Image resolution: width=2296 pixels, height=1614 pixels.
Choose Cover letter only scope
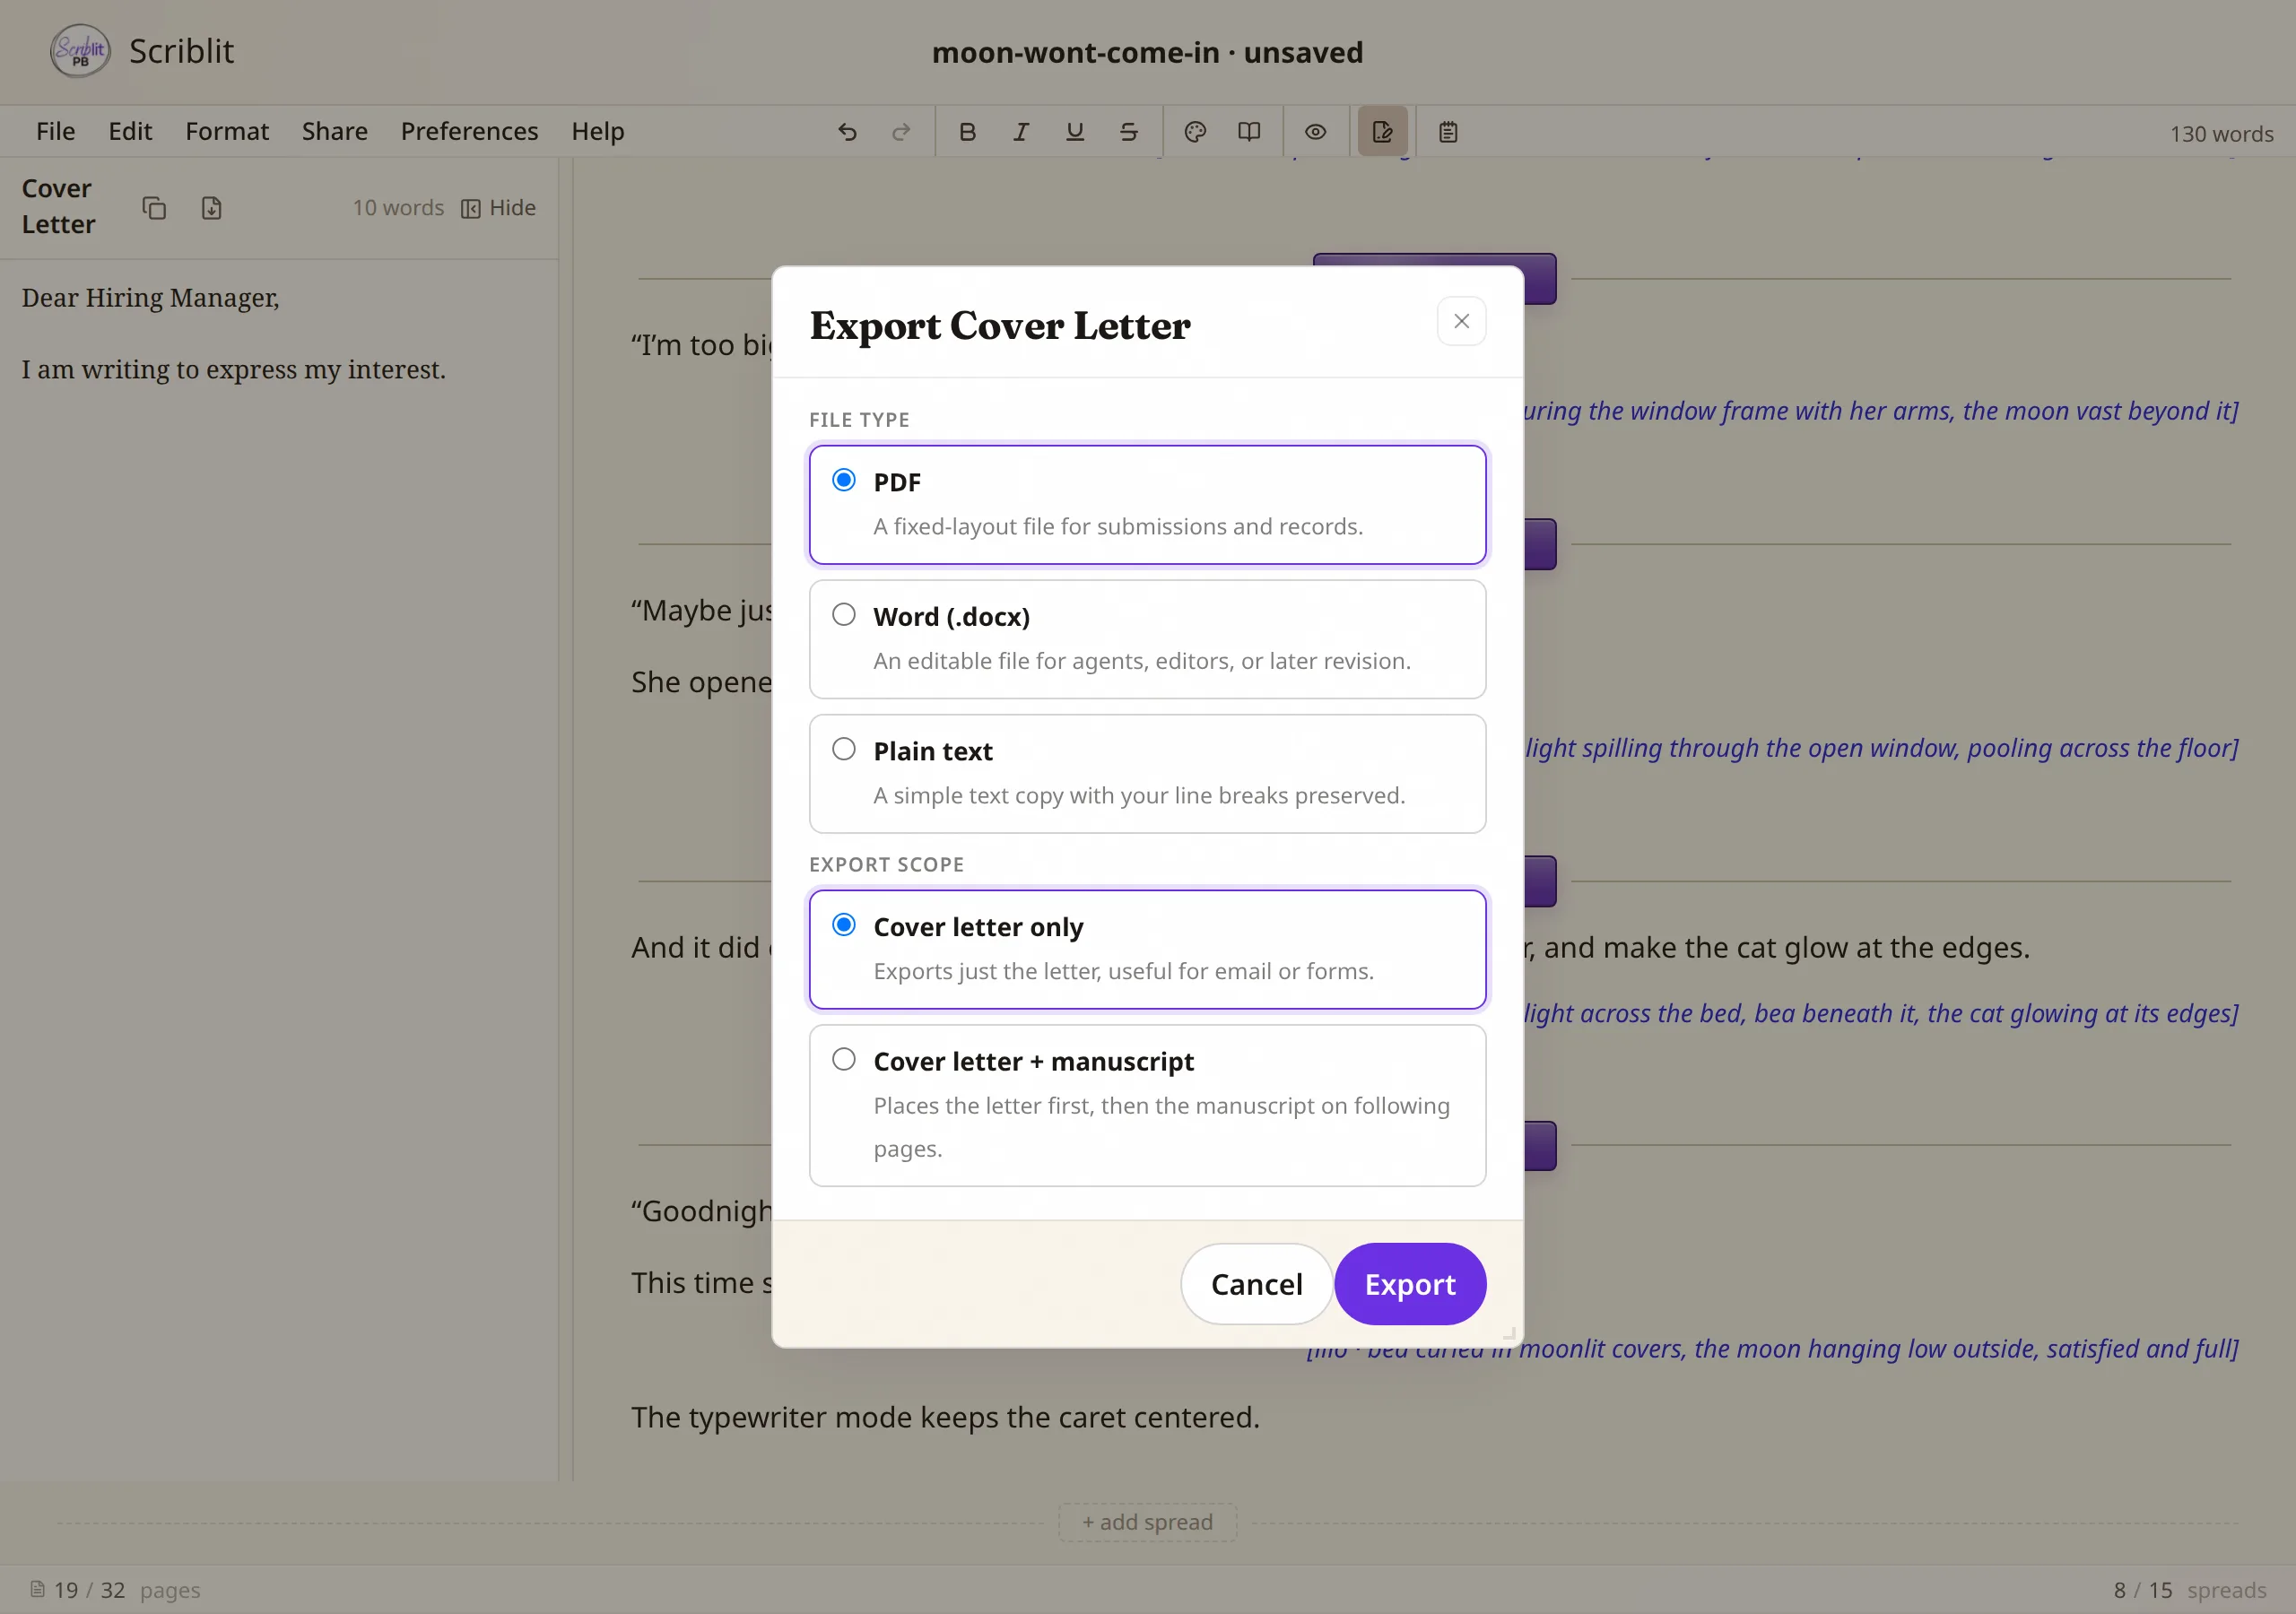click(x=1147, y=949)
